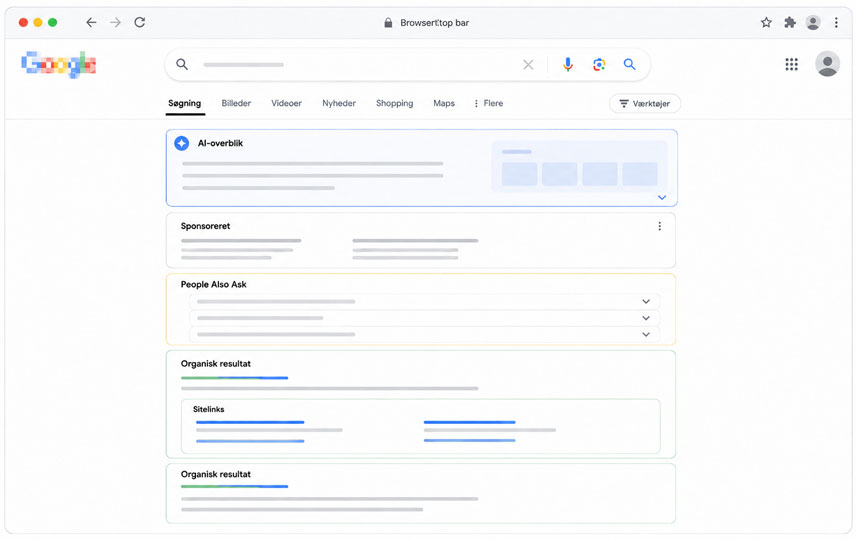This screenshot has width=856, height=540.
Task: Reload the page with the refresh icon
Action: coord(140,22)
